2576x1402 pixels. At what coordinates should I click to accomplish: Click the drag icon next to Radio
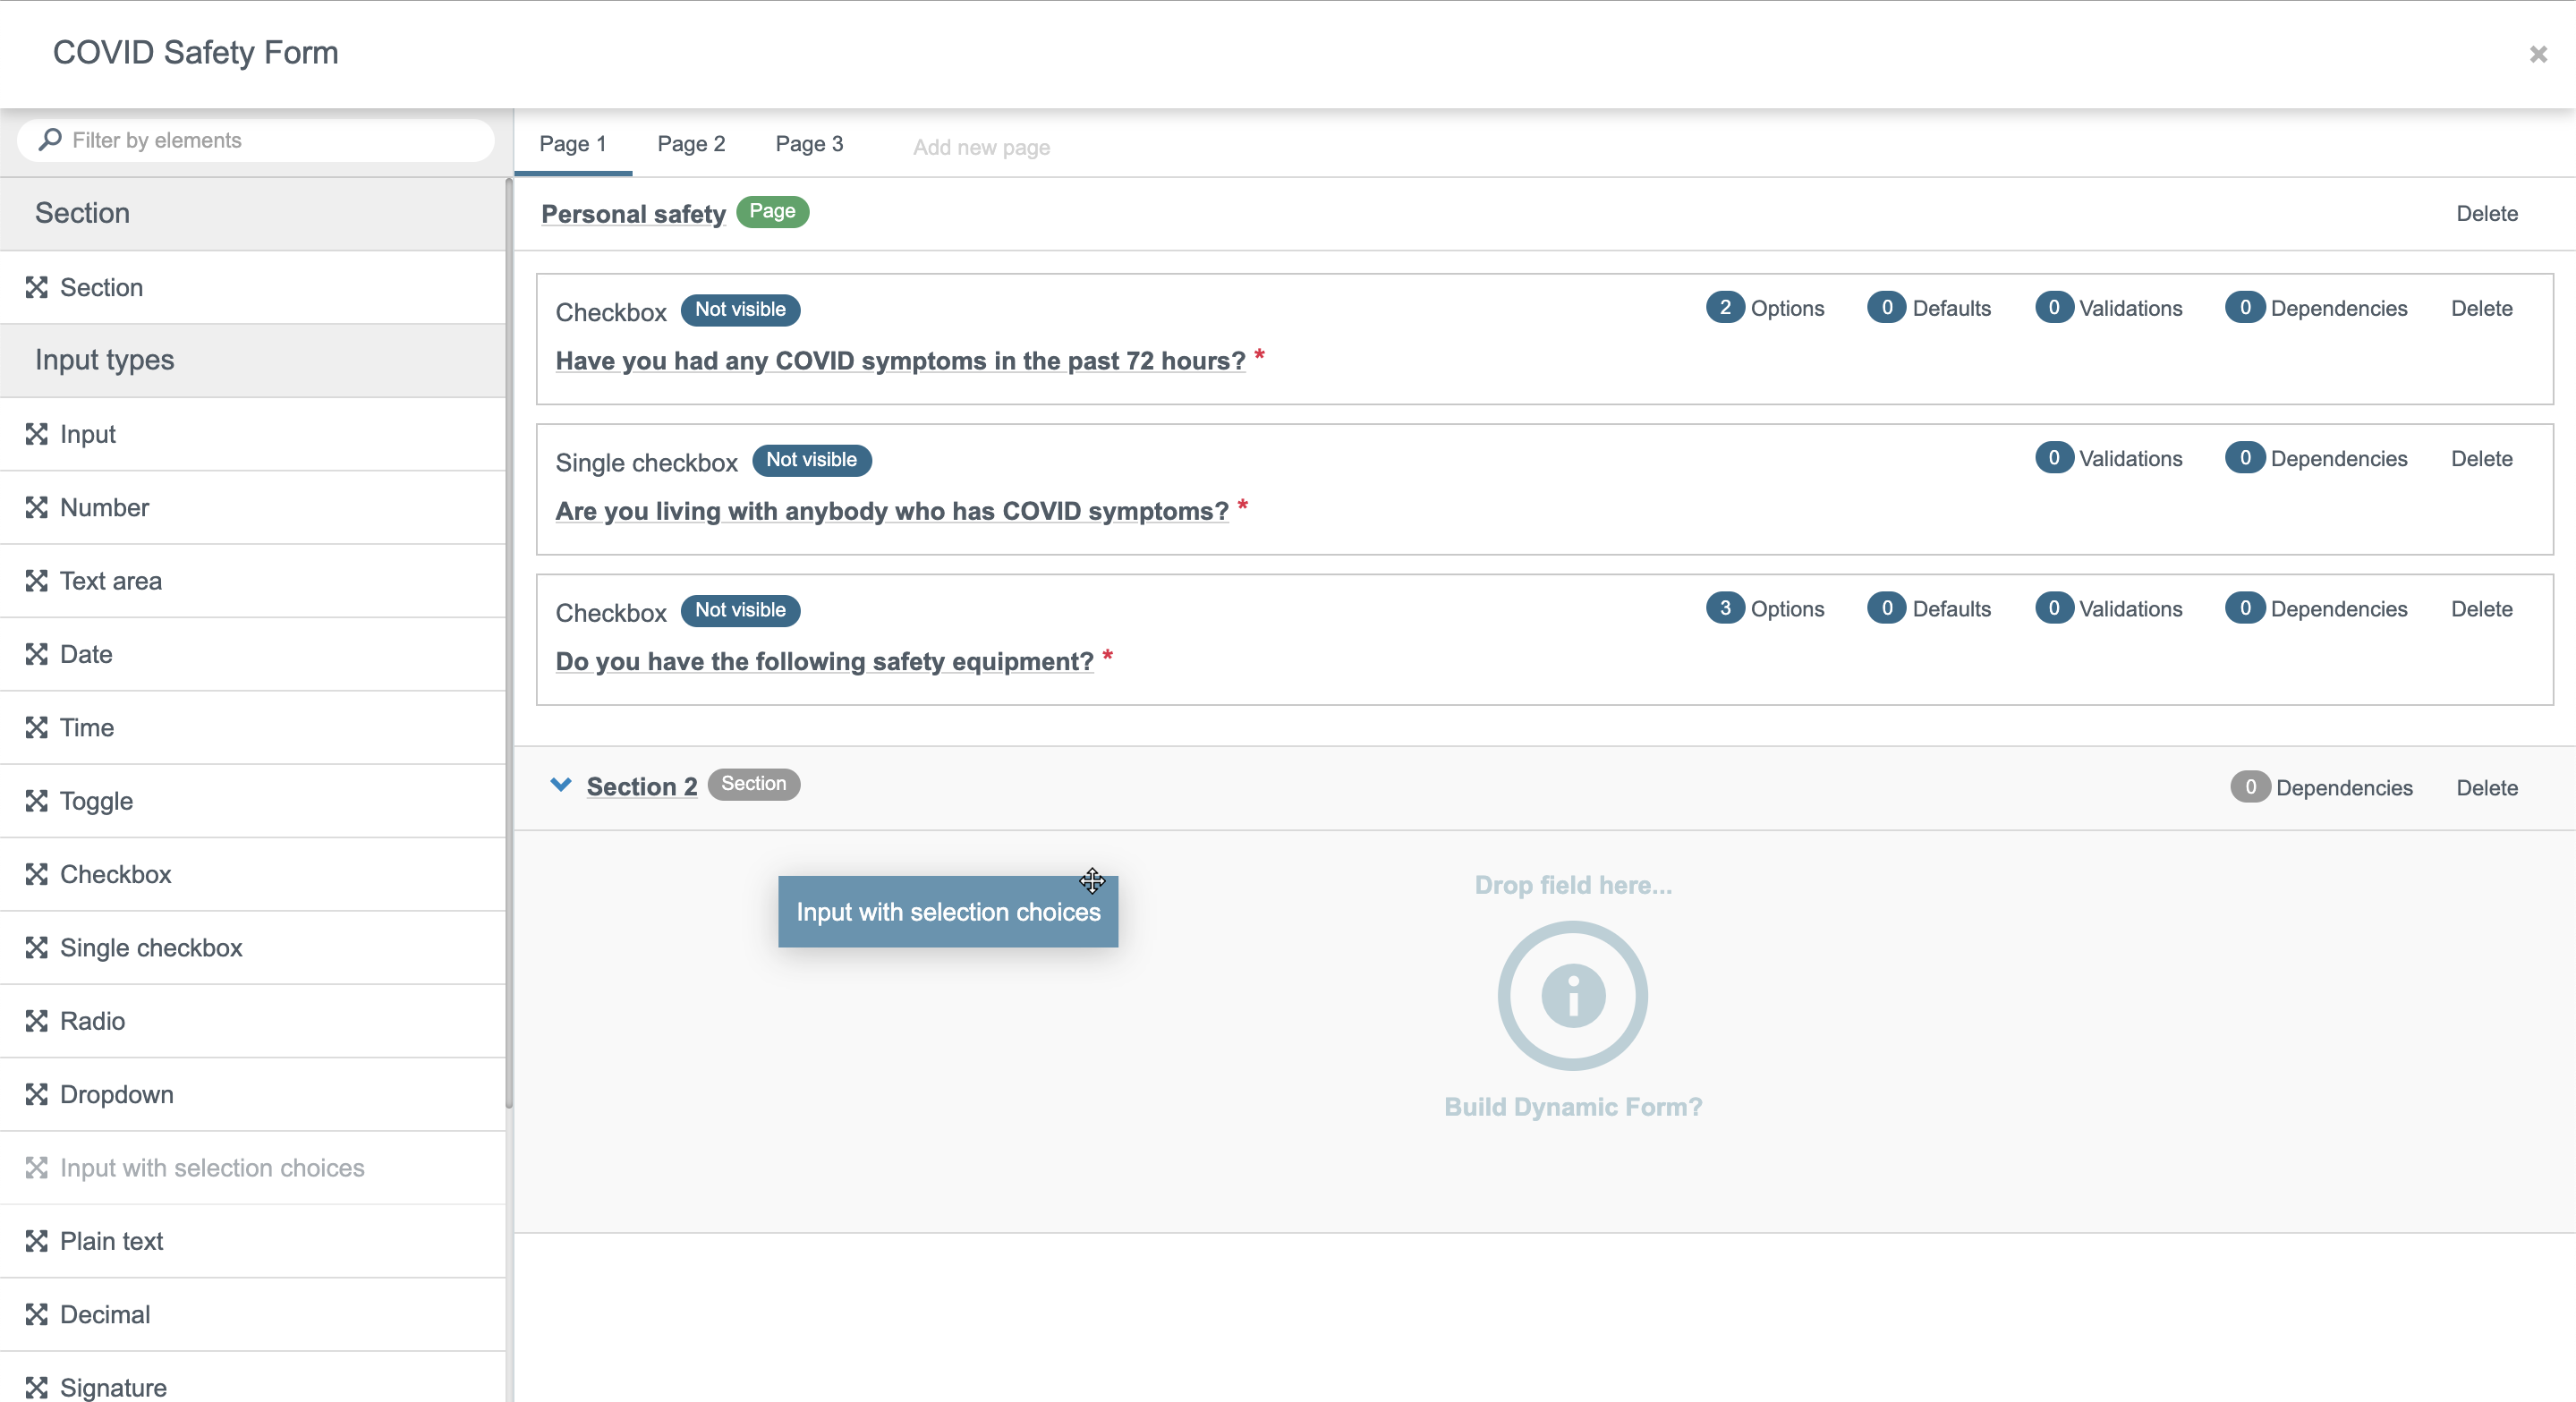(37, 1021)
